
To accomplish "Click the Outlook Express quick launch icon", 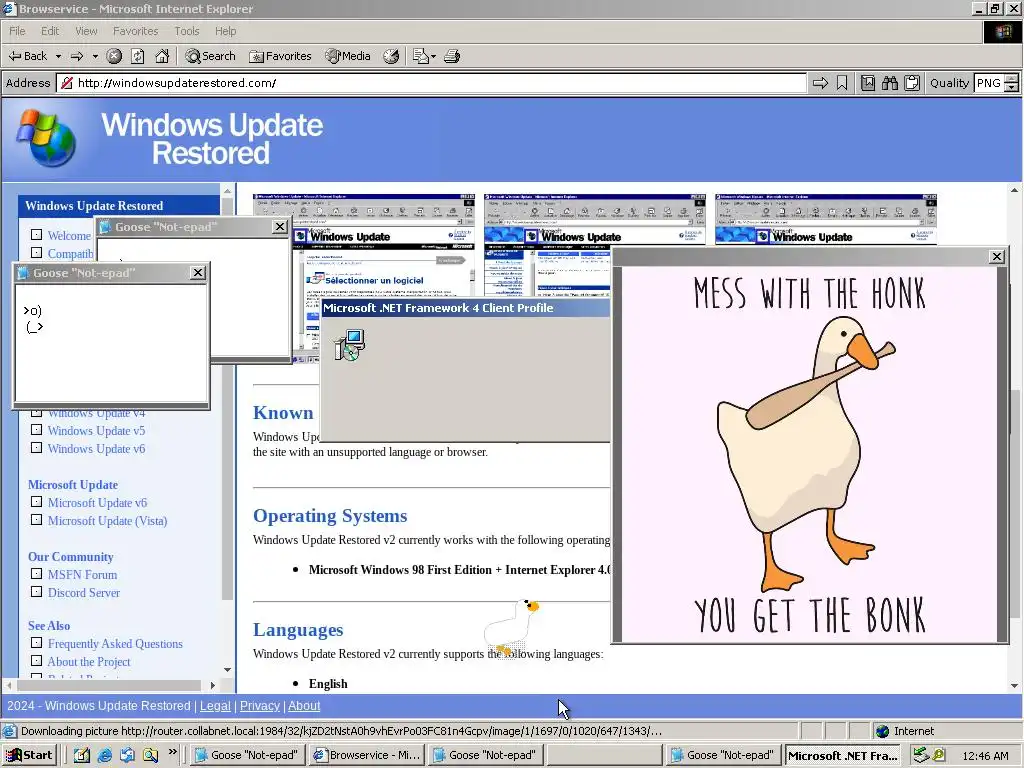I will coord(127,755).
